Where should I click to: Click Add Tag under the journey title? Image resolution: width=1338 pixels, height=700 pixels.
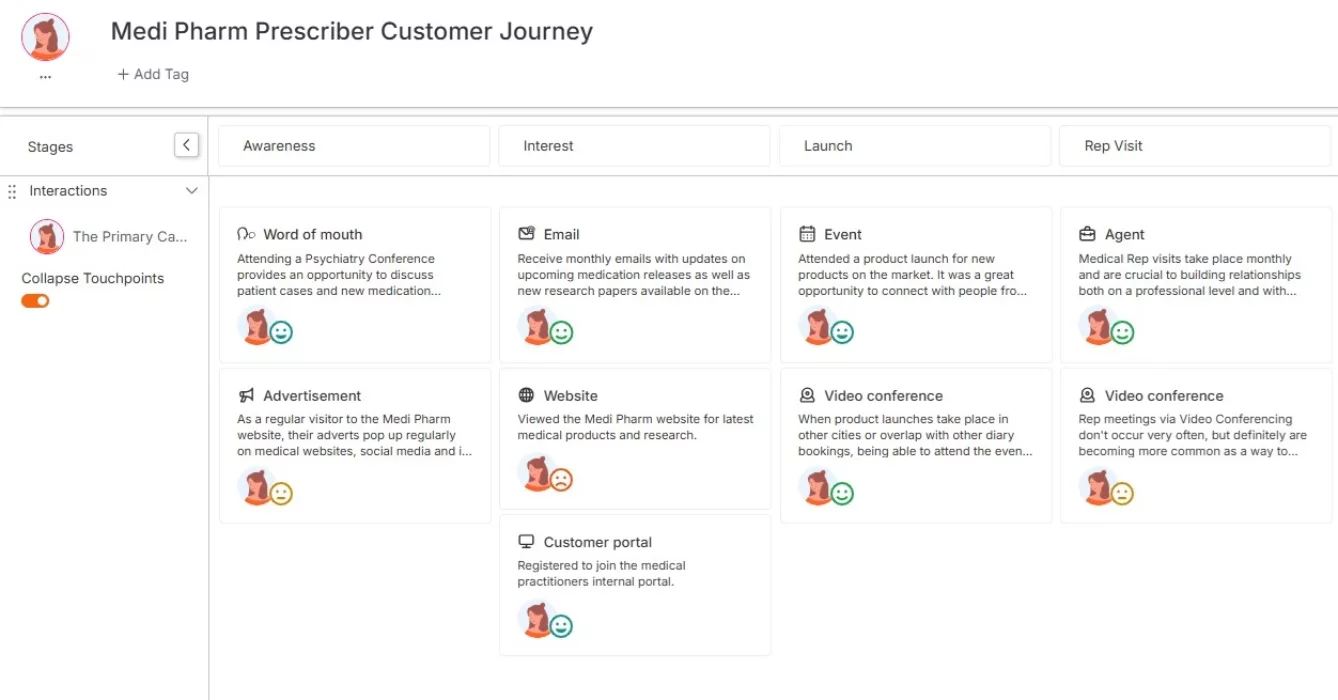153,73
